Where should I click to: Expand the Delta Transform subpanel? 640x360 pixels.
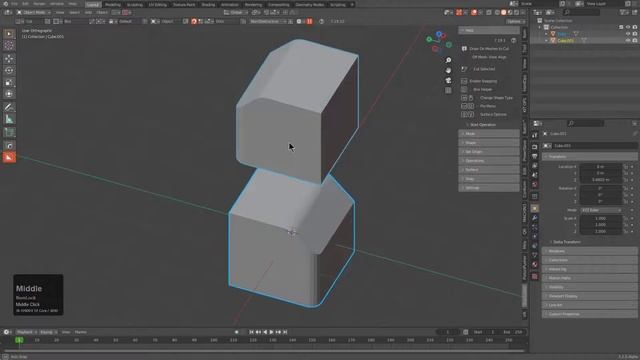click(x=566, y=242)
